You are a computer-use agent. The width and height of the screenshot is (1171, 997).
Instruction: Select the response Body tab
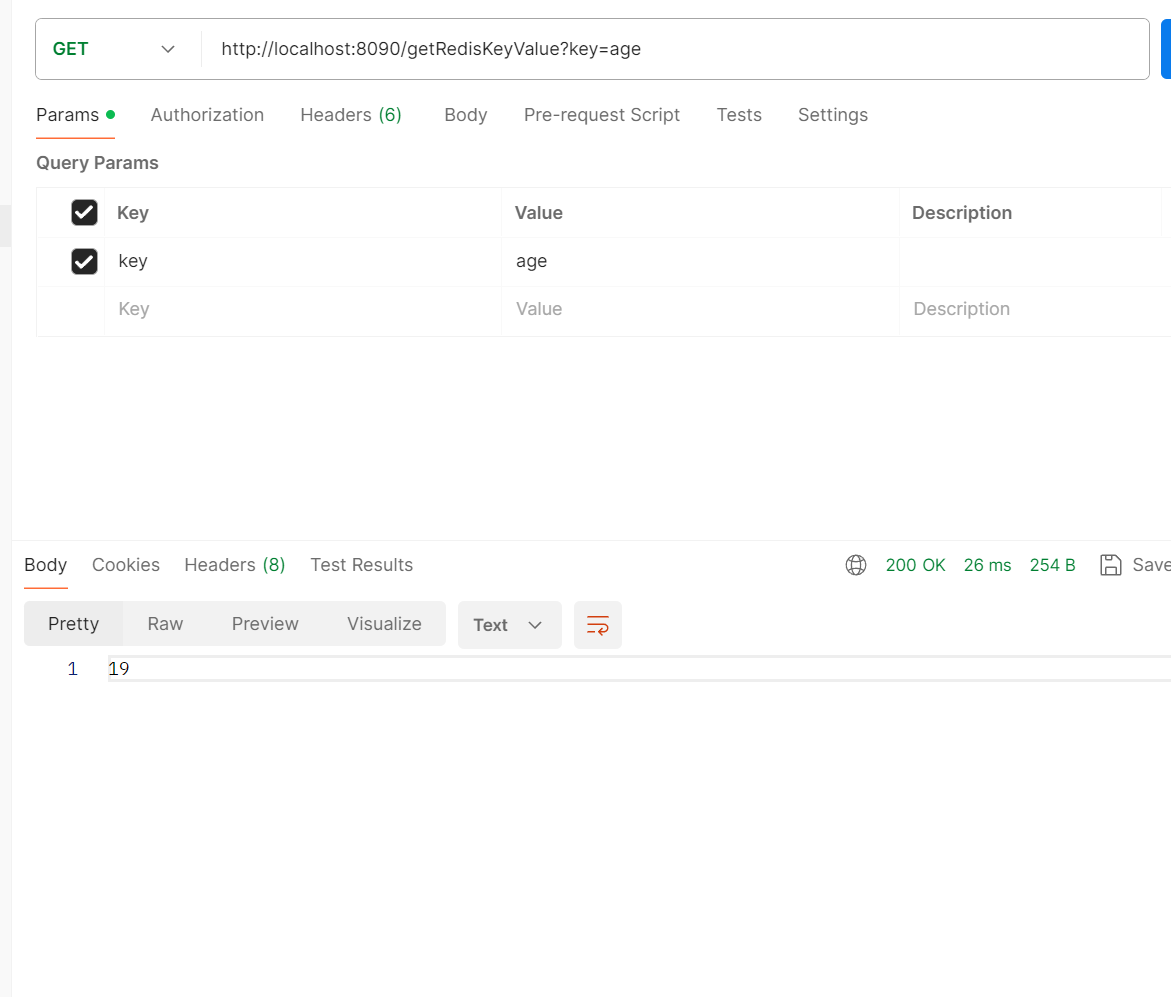pos(46,565)
